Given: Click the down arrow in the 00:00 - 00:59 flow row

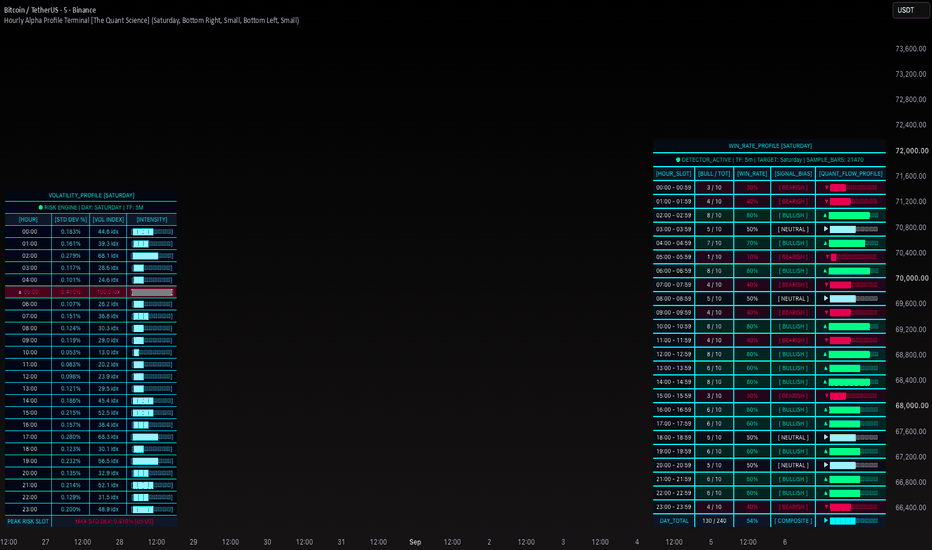Looking at the screenshot, I should 826,188.
